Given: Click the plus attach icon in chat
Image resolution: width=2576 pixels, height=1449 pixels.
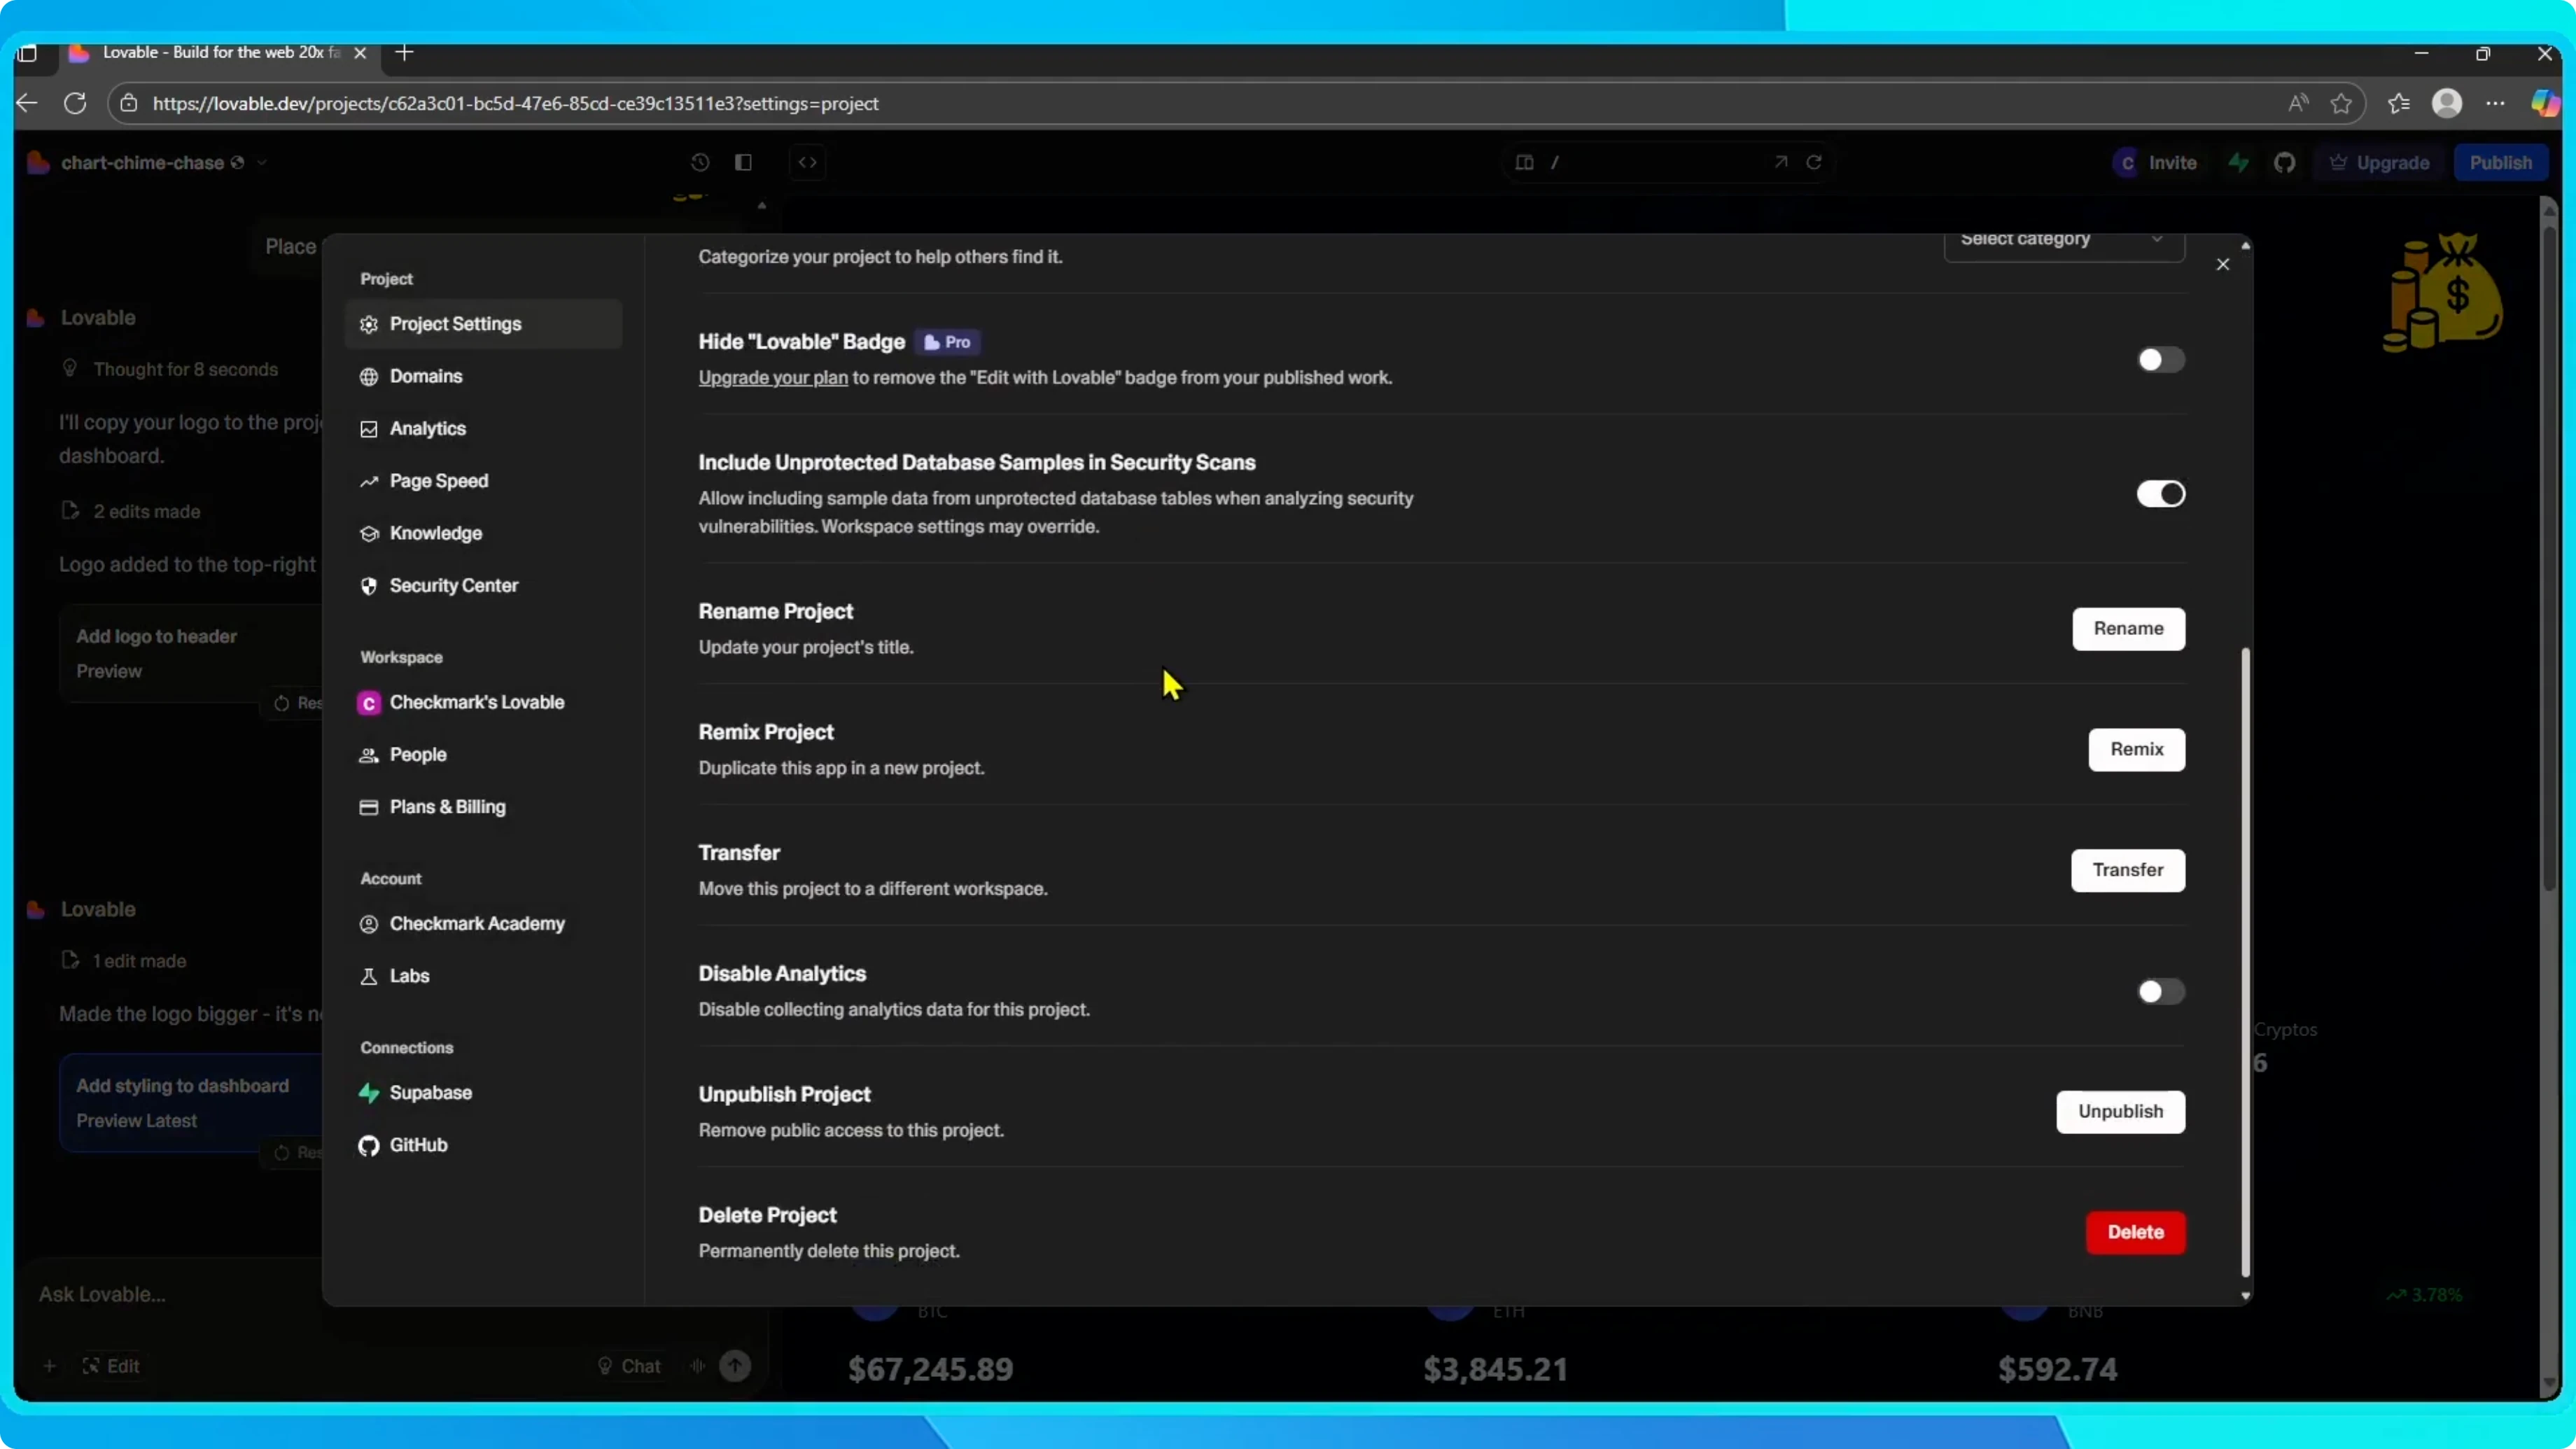Looking at the screenshot, I should tap(49, 1366).
